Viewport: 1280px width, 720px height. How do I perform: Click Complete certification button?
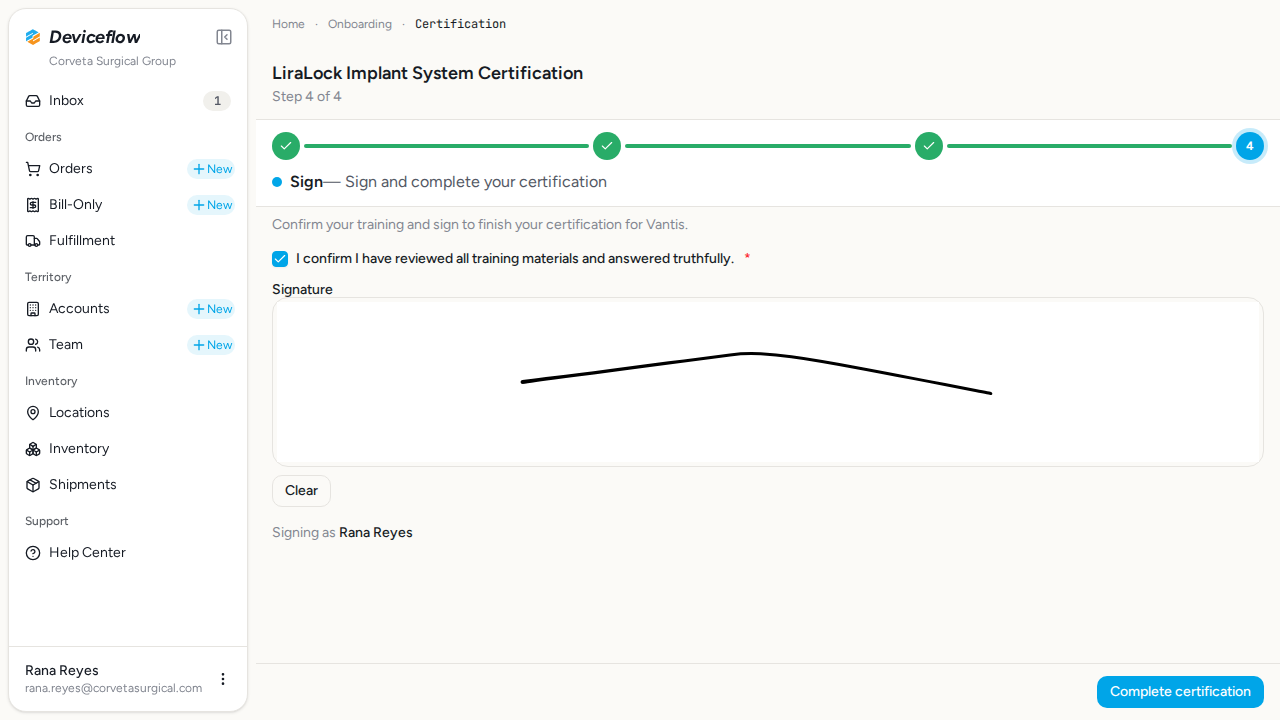[1180, 692]
